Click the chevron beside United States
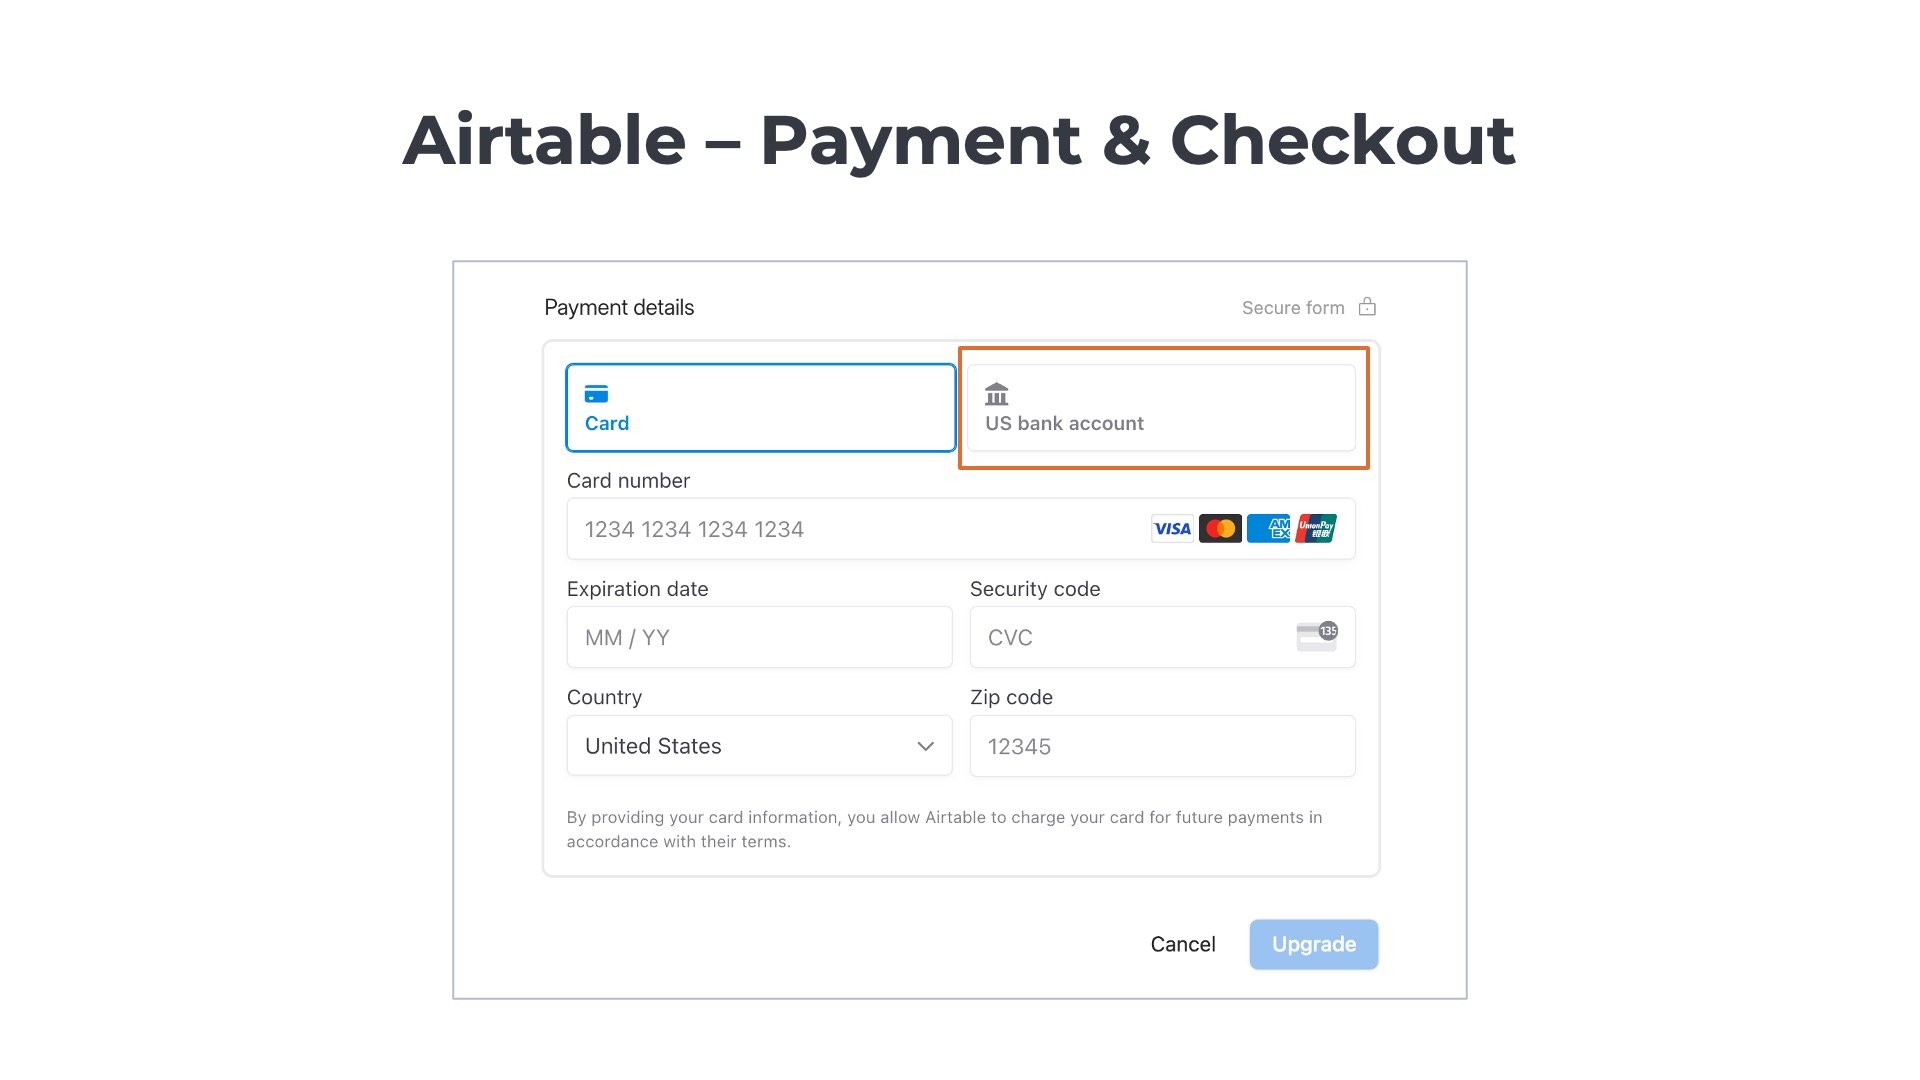Viewport: 1920px width, 1080px height. tap(923, 745)
